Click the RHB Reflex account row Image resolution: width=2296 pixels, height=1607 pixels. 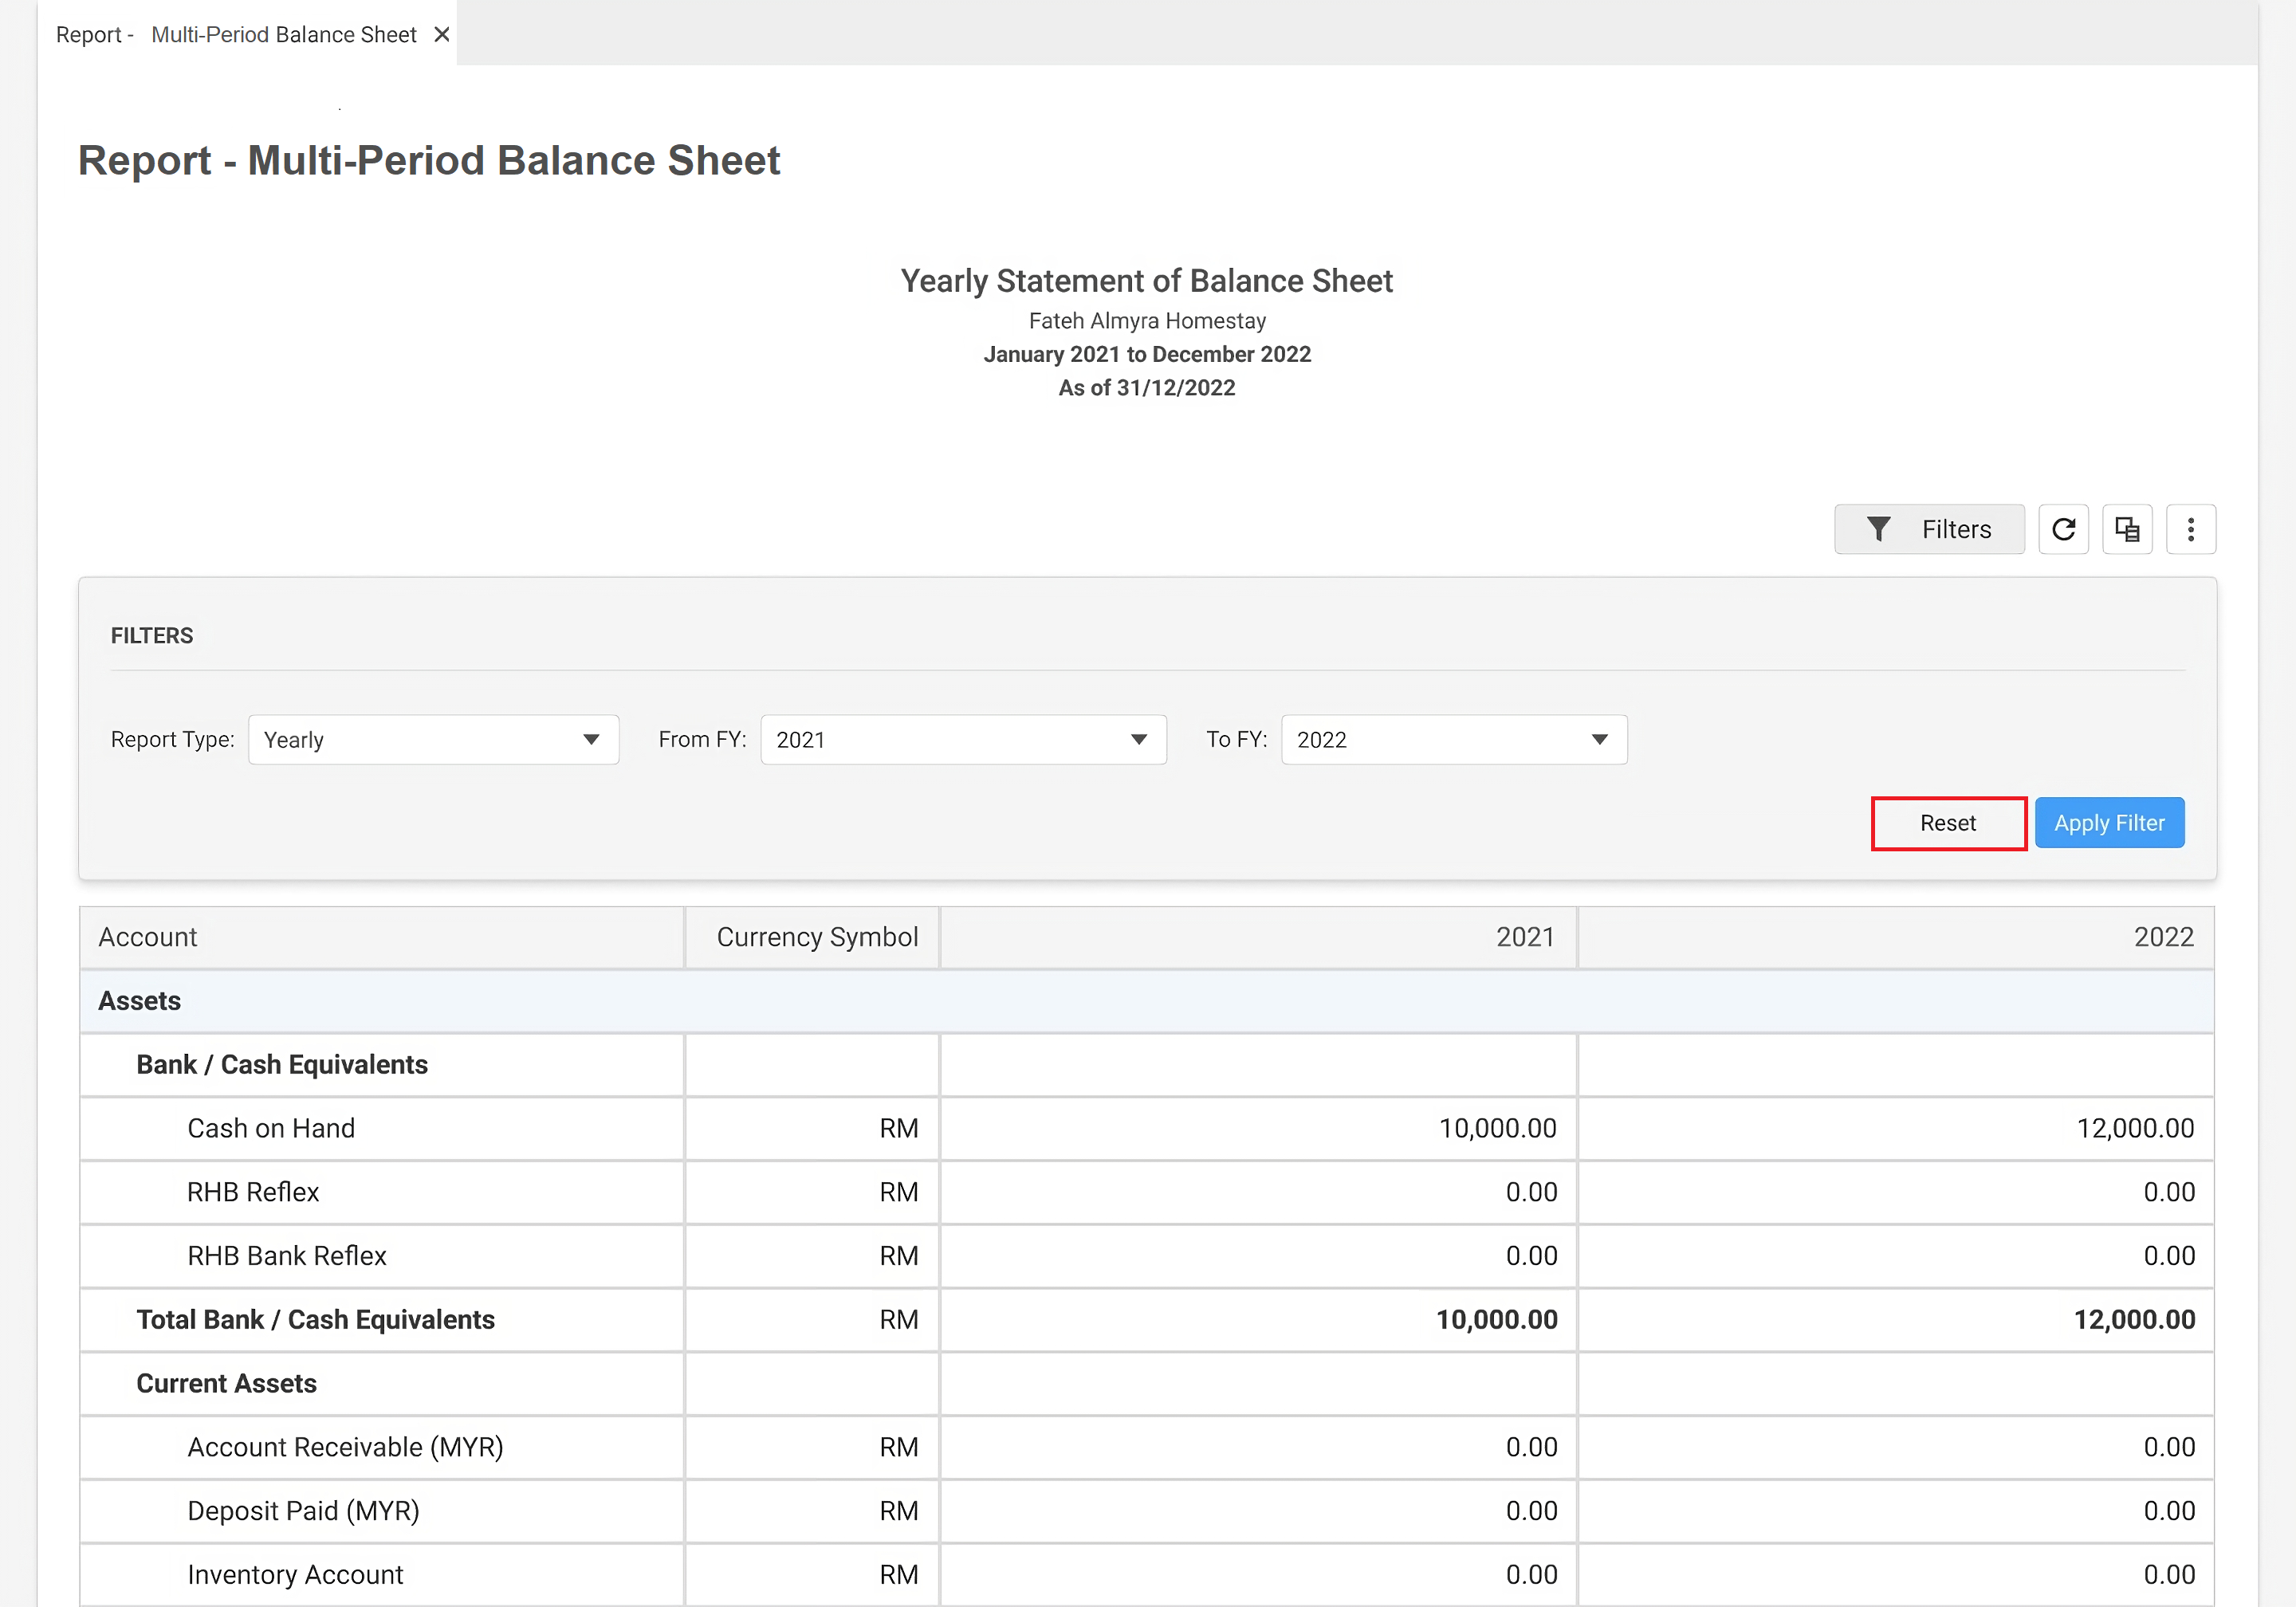(x=1147, y=1192)
